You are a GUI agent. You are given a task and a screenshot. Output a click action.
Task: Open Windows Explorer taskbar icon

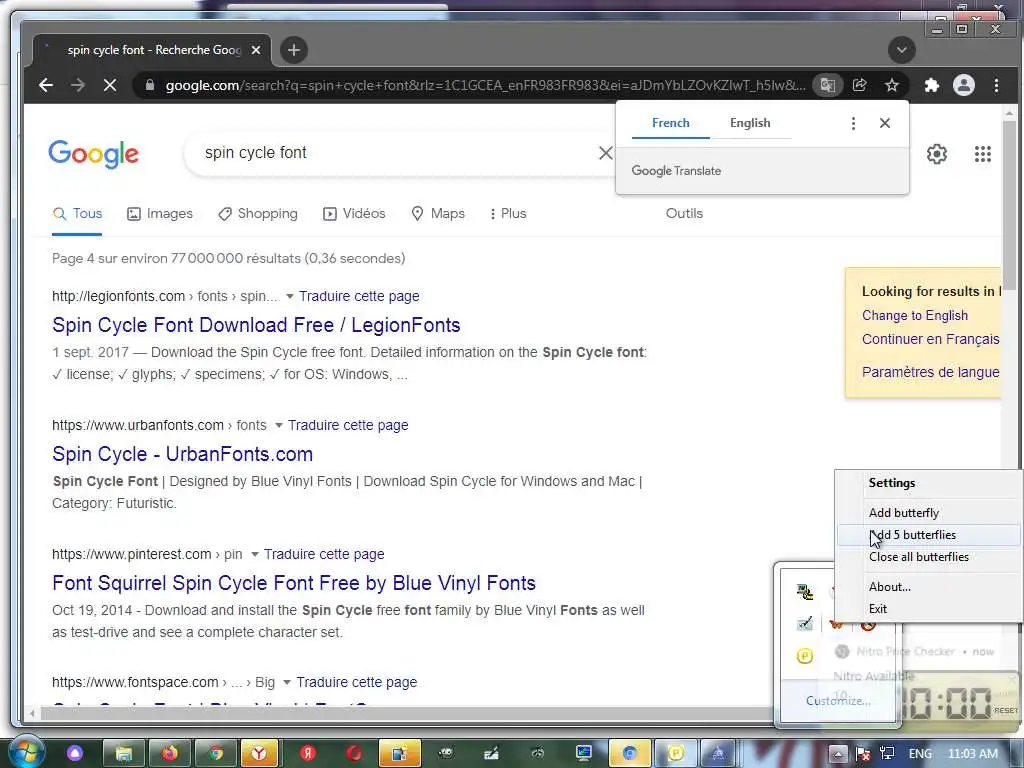click(124, 754)
